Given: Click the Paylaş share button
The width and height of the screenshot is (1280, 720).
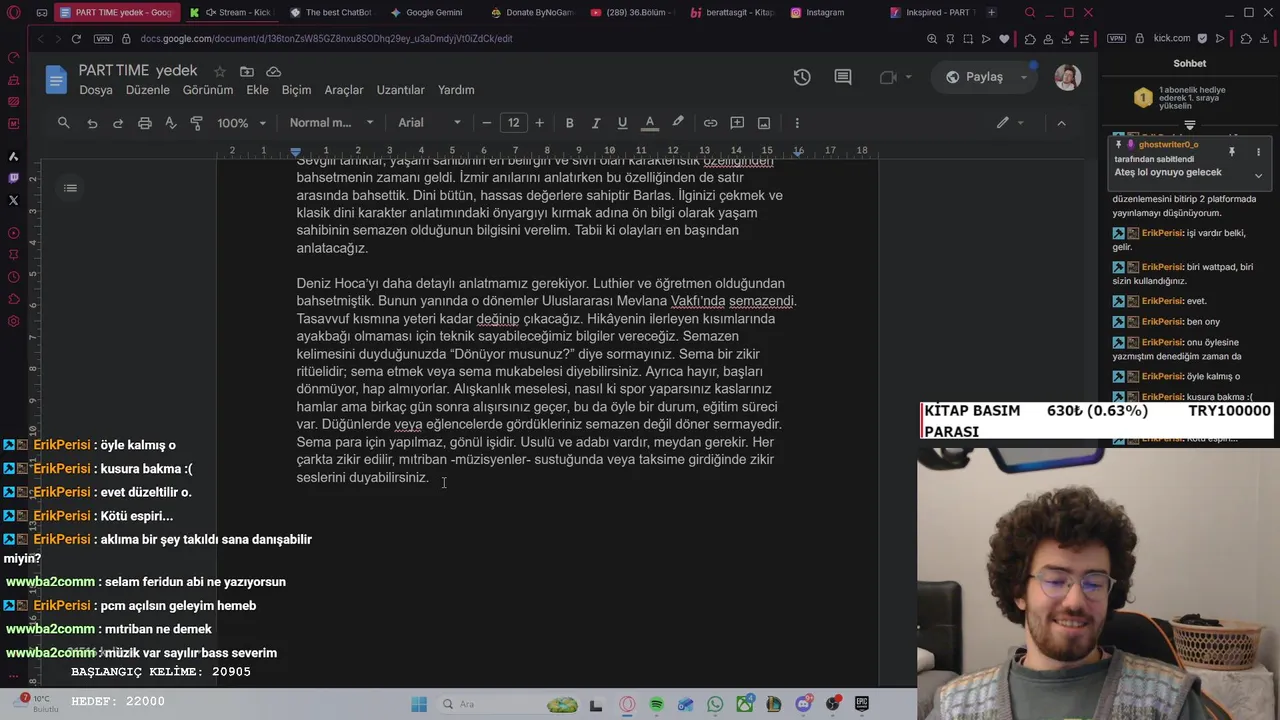Looking at the screenshot, I should (x=974, y=77).
